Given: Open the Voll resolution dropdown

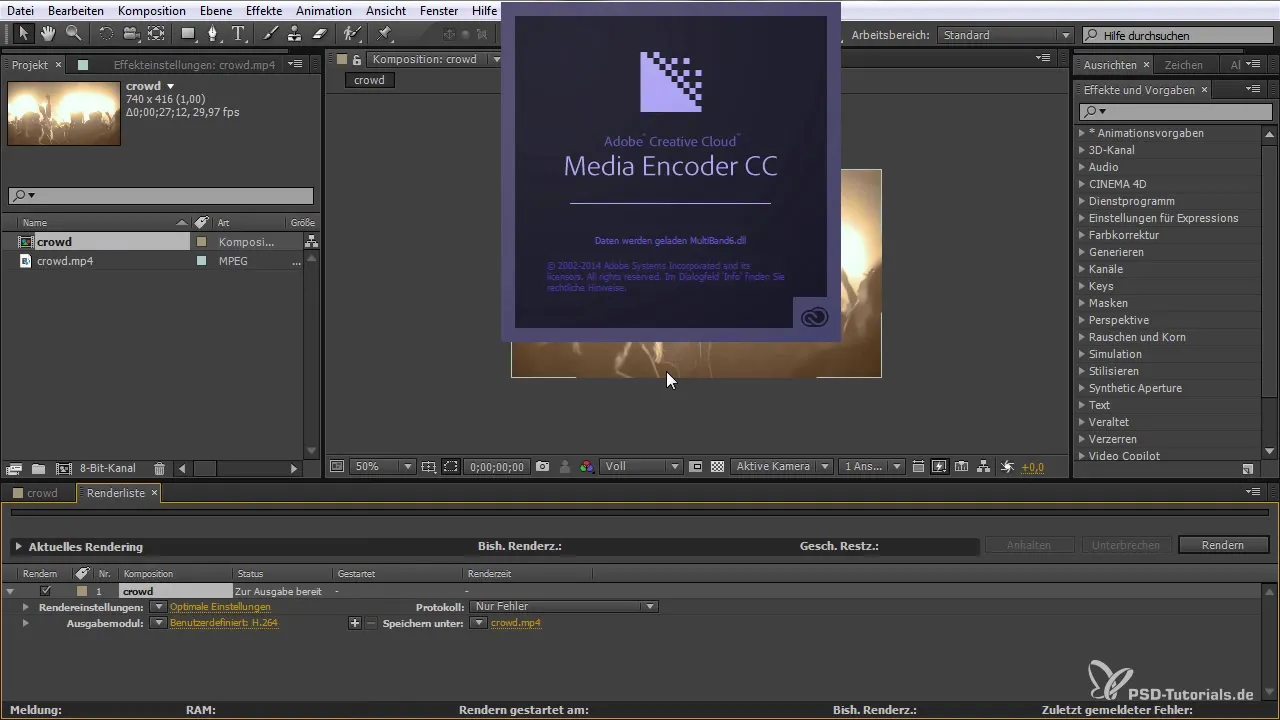Looking at the screenshot, I should pyautogui.click(x=642, y=467).
